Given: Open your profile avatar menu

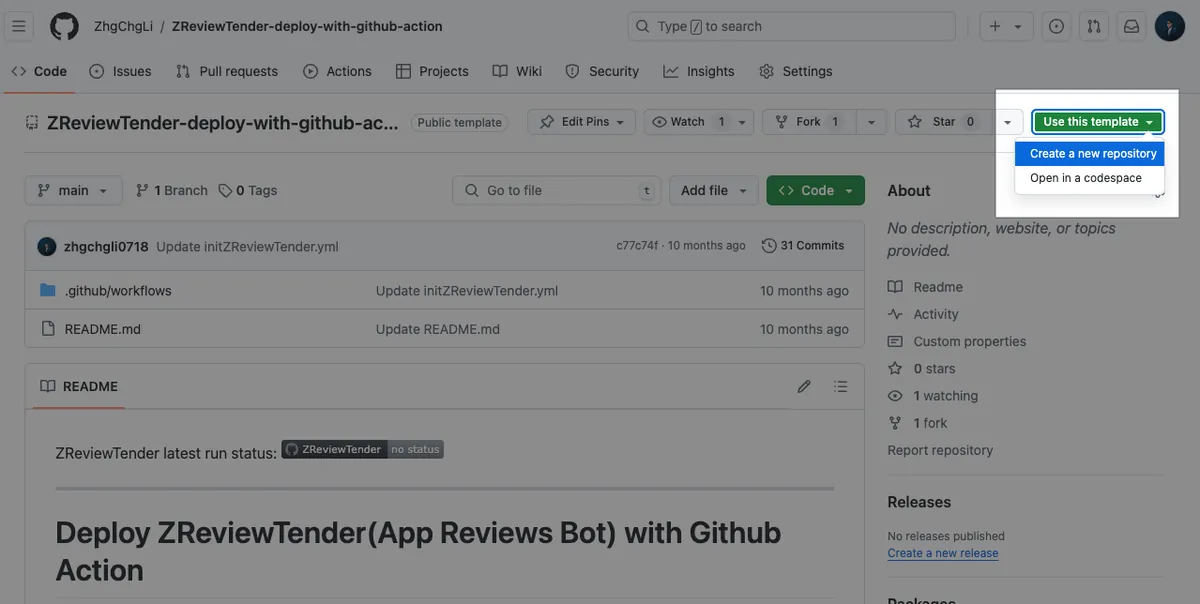Looking at the screenshot, I should 1169,26.
